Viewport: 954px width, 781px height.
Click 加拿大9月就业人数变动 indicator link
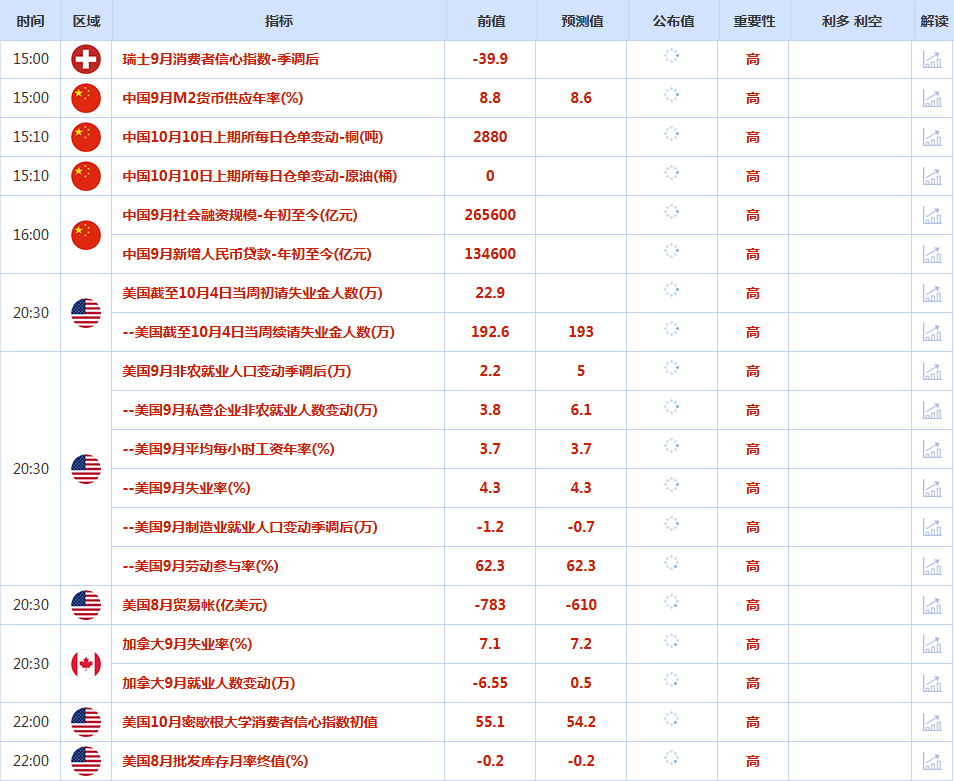click(208, 683)
